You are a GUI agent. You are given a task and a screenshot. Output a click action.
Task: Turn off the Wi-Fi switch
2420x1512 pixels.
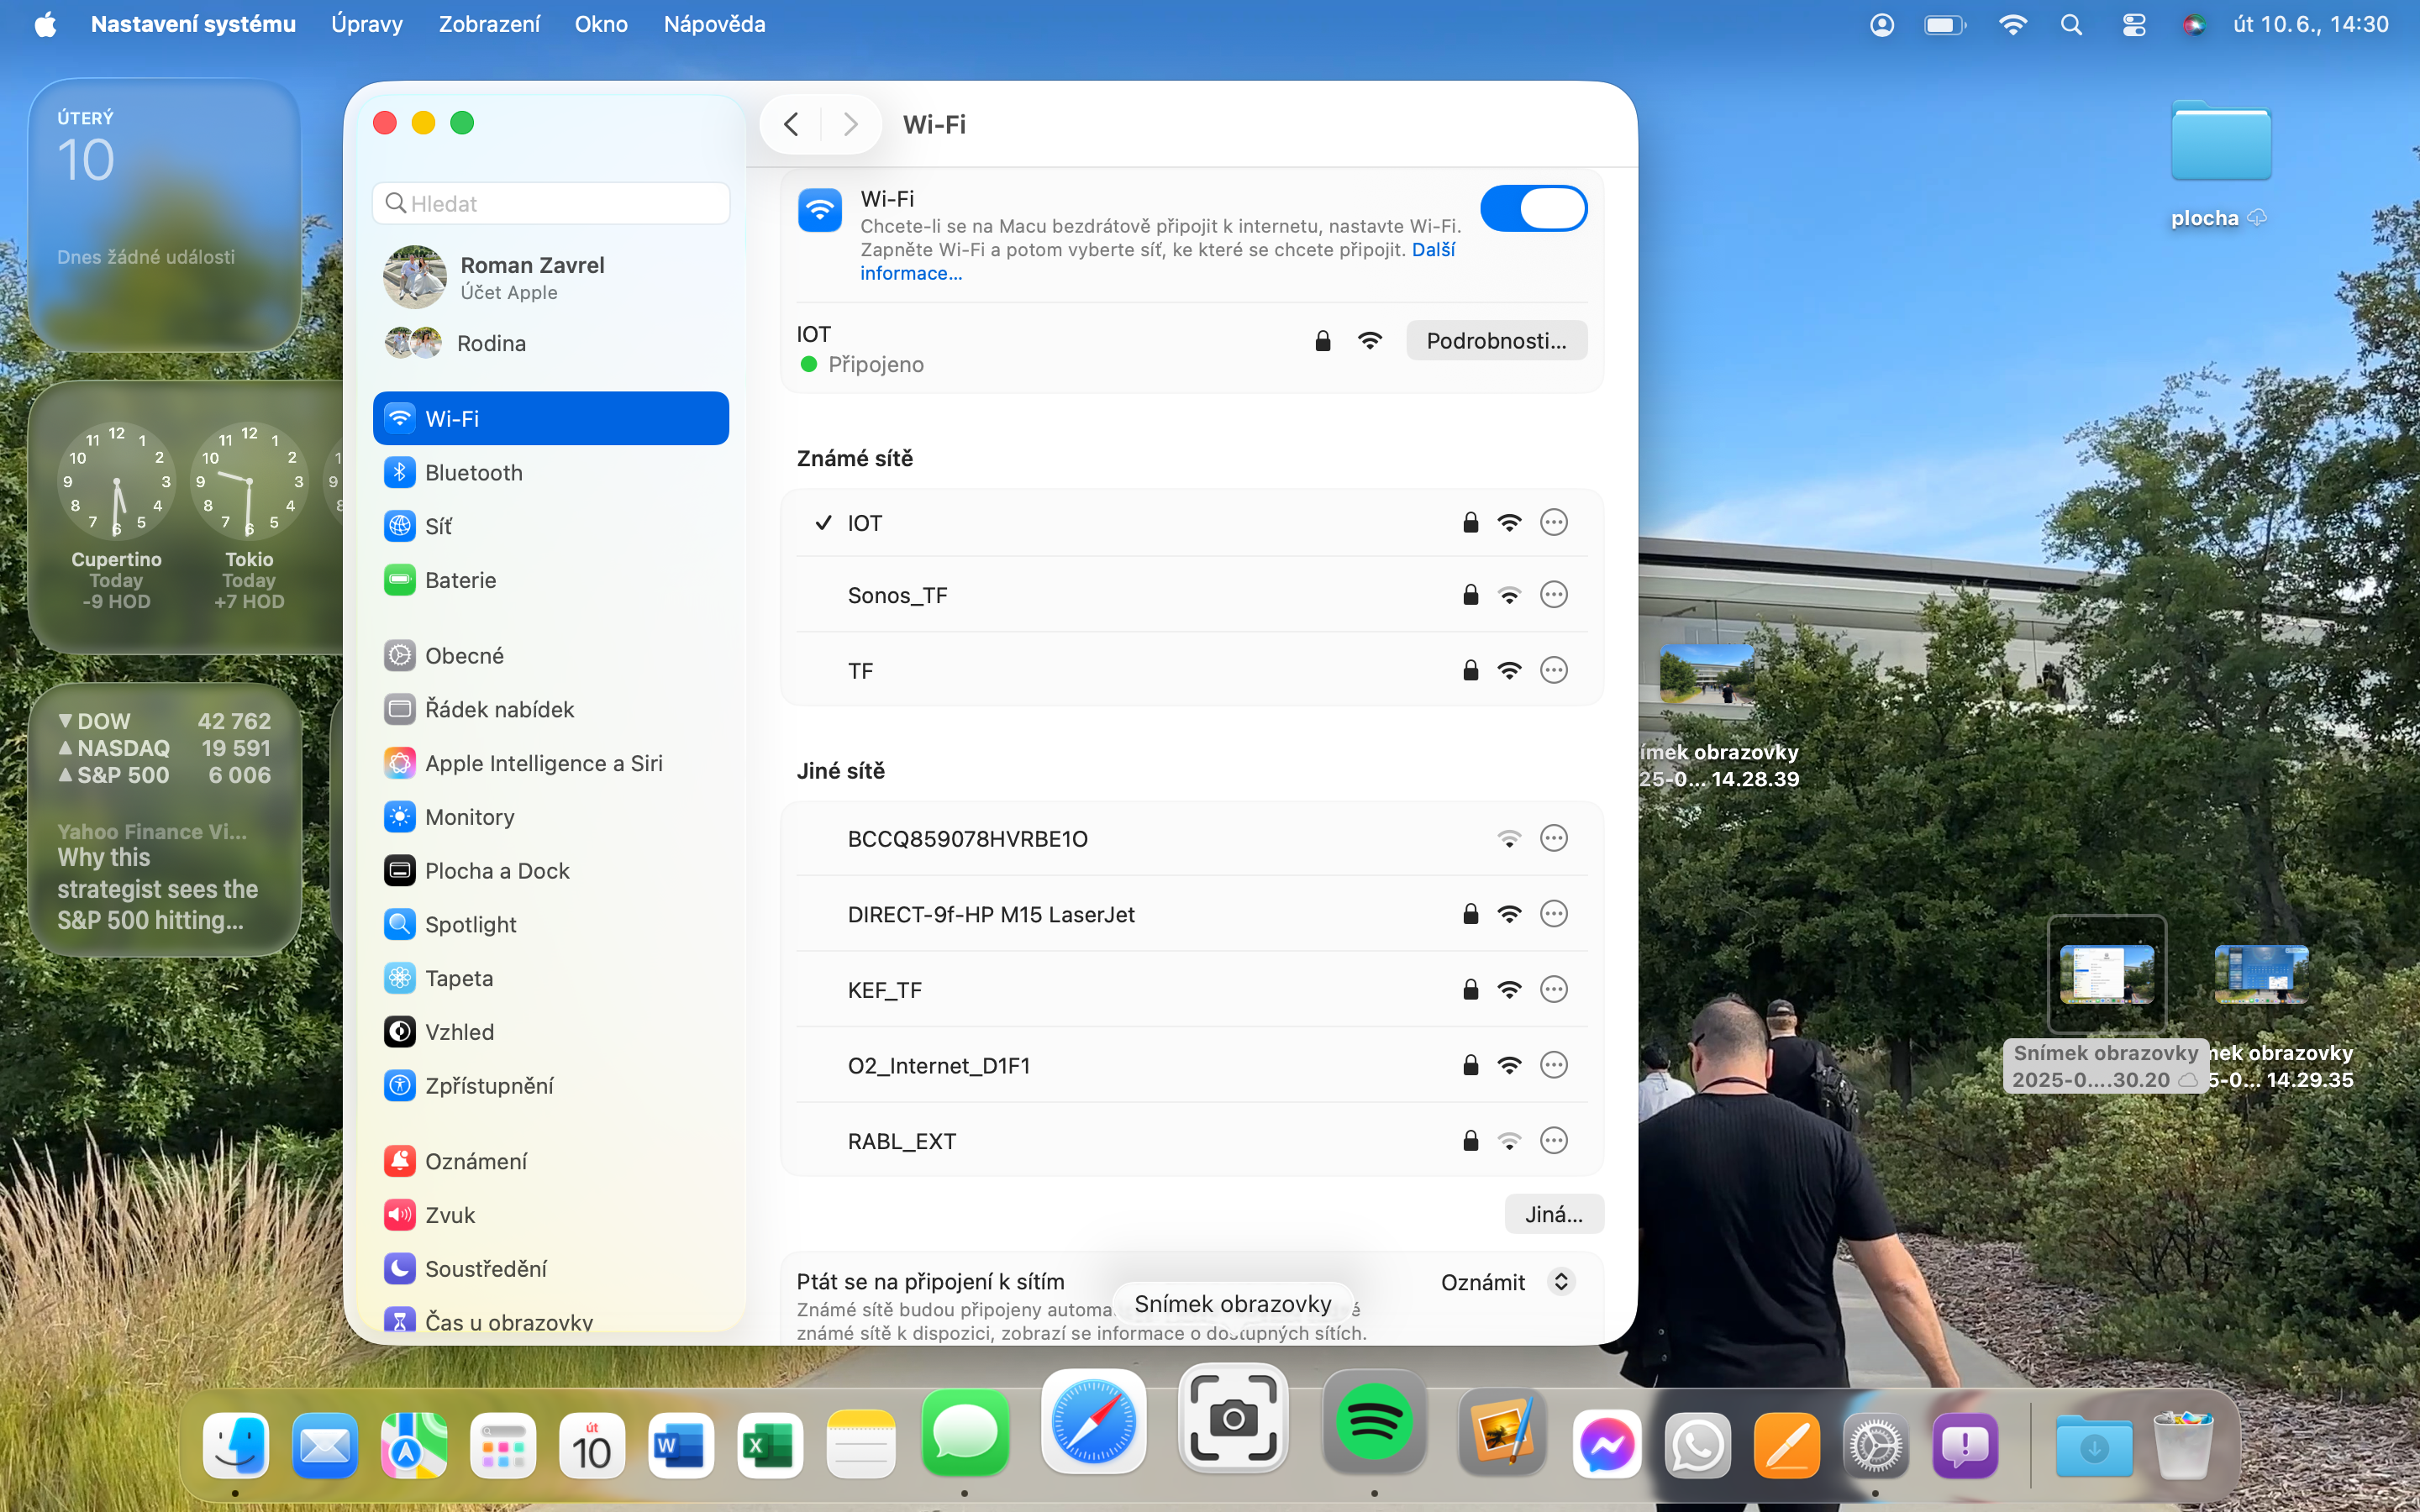point(1533,209)
